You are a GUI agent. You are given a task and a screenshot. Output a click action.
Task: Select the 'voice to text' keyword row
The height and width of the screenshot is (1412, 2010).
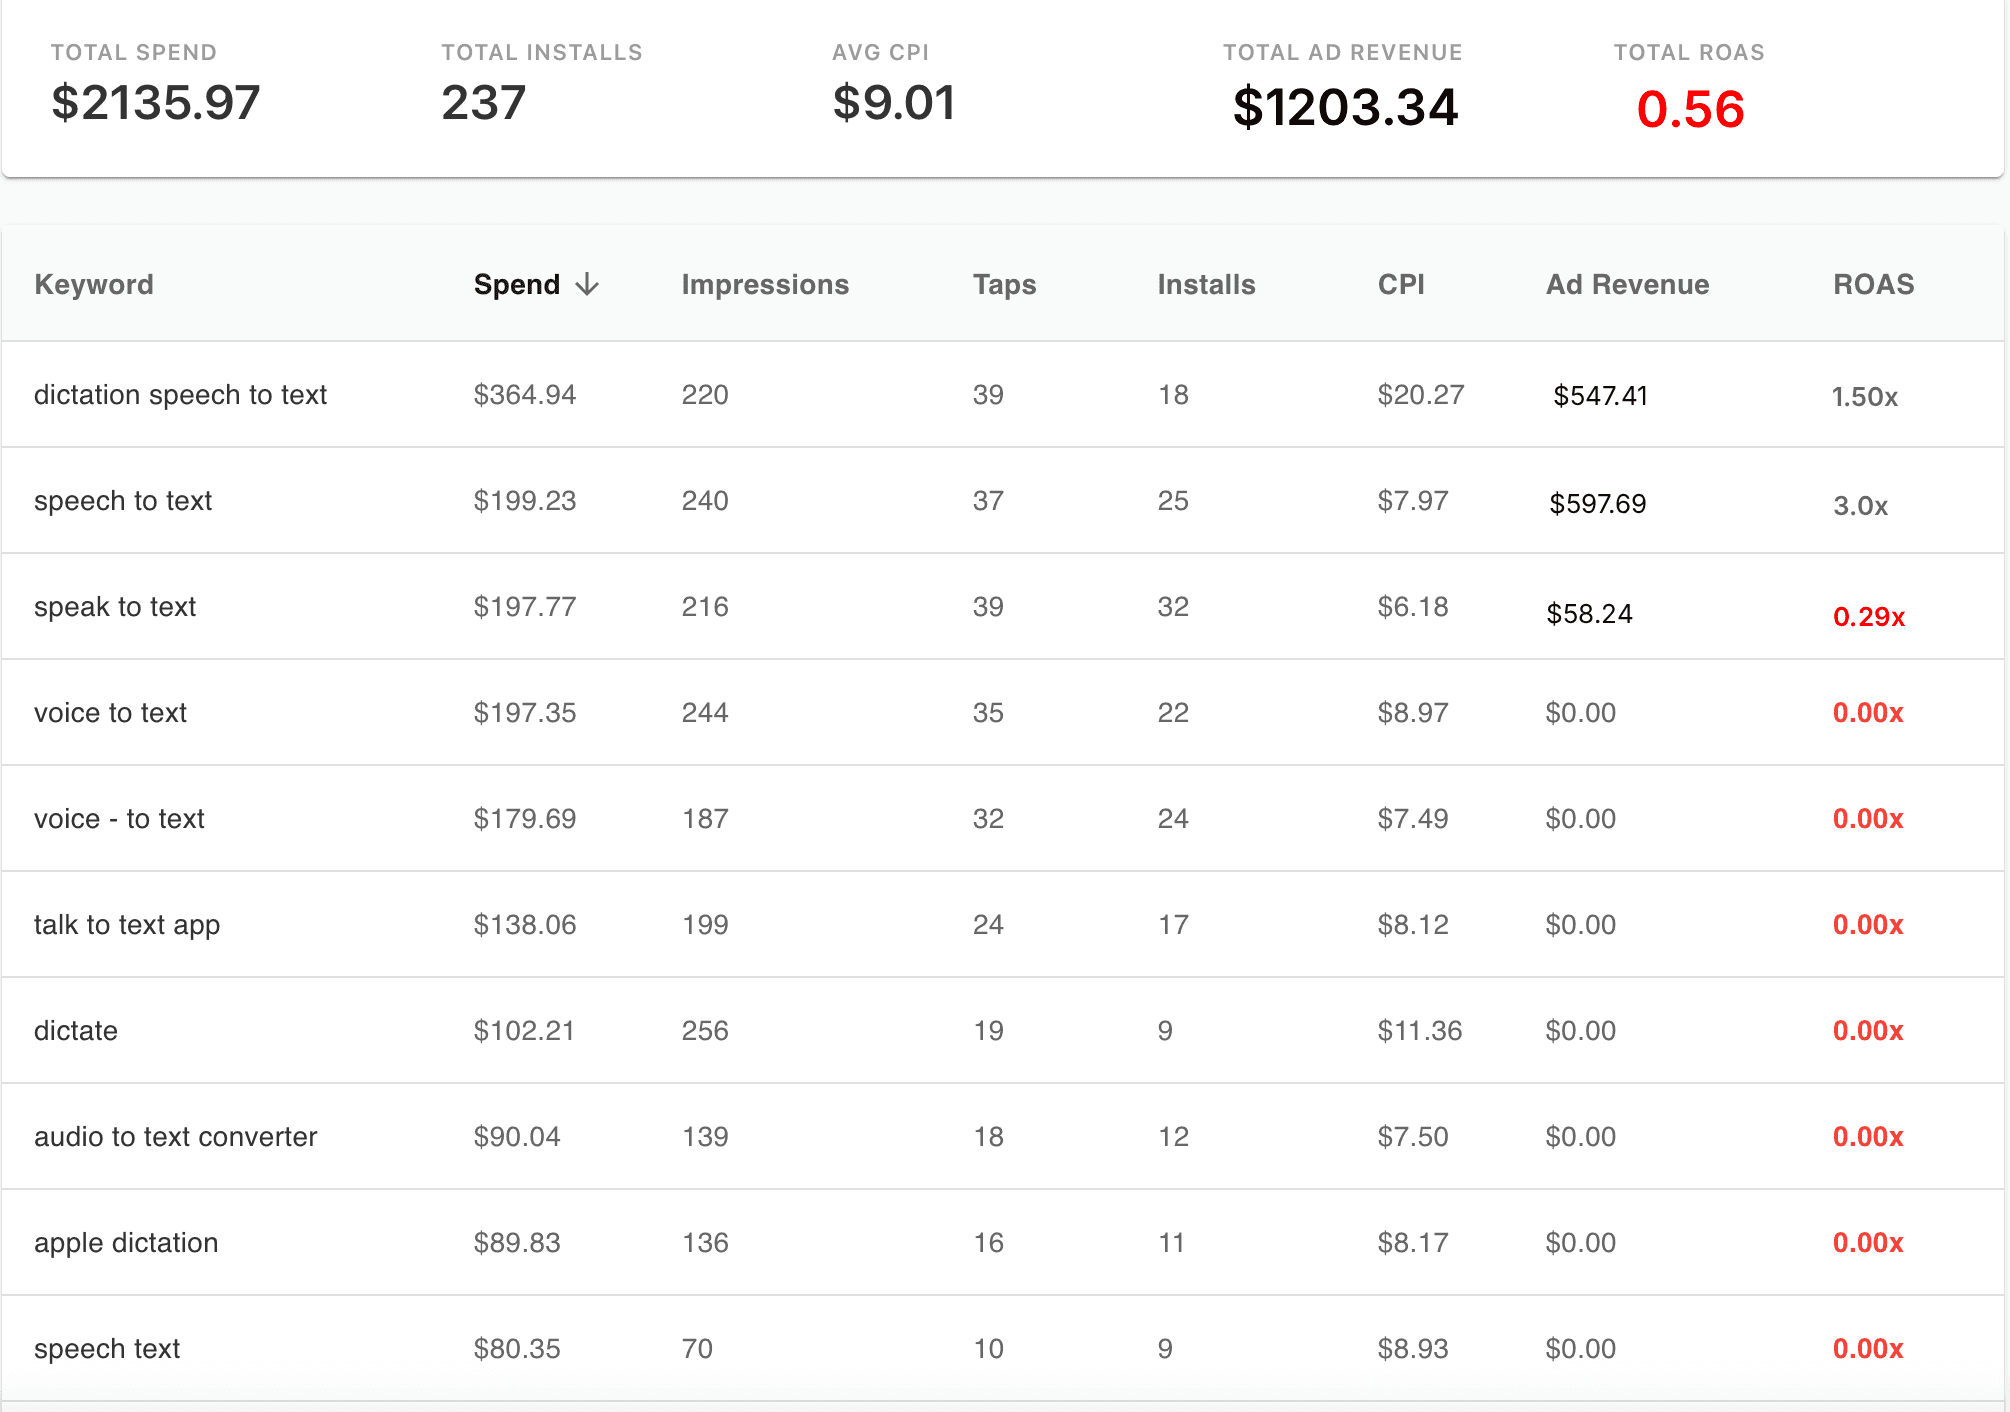coord(110,712)
